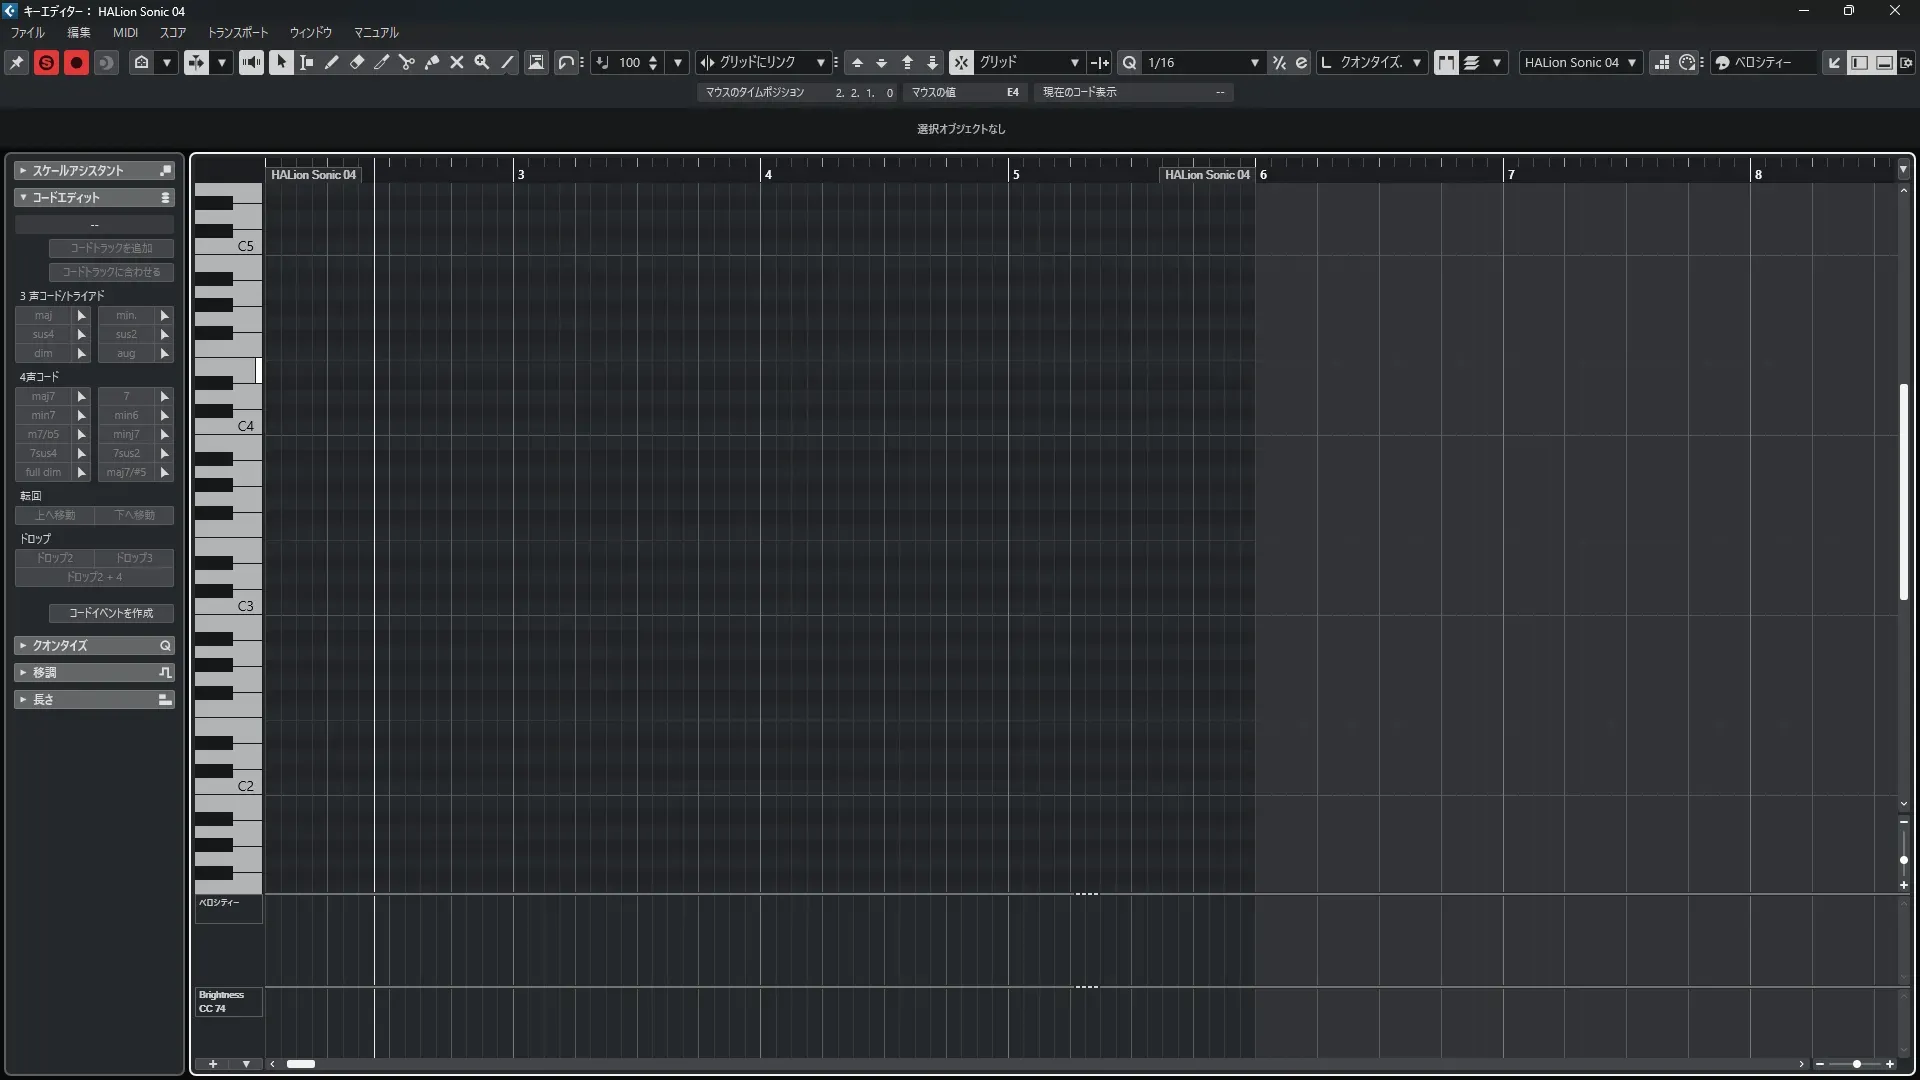Screen dimensions: 1920x1080
Task: Click the horizontal zoom slider handle
Action: tap(1857, 1064)
